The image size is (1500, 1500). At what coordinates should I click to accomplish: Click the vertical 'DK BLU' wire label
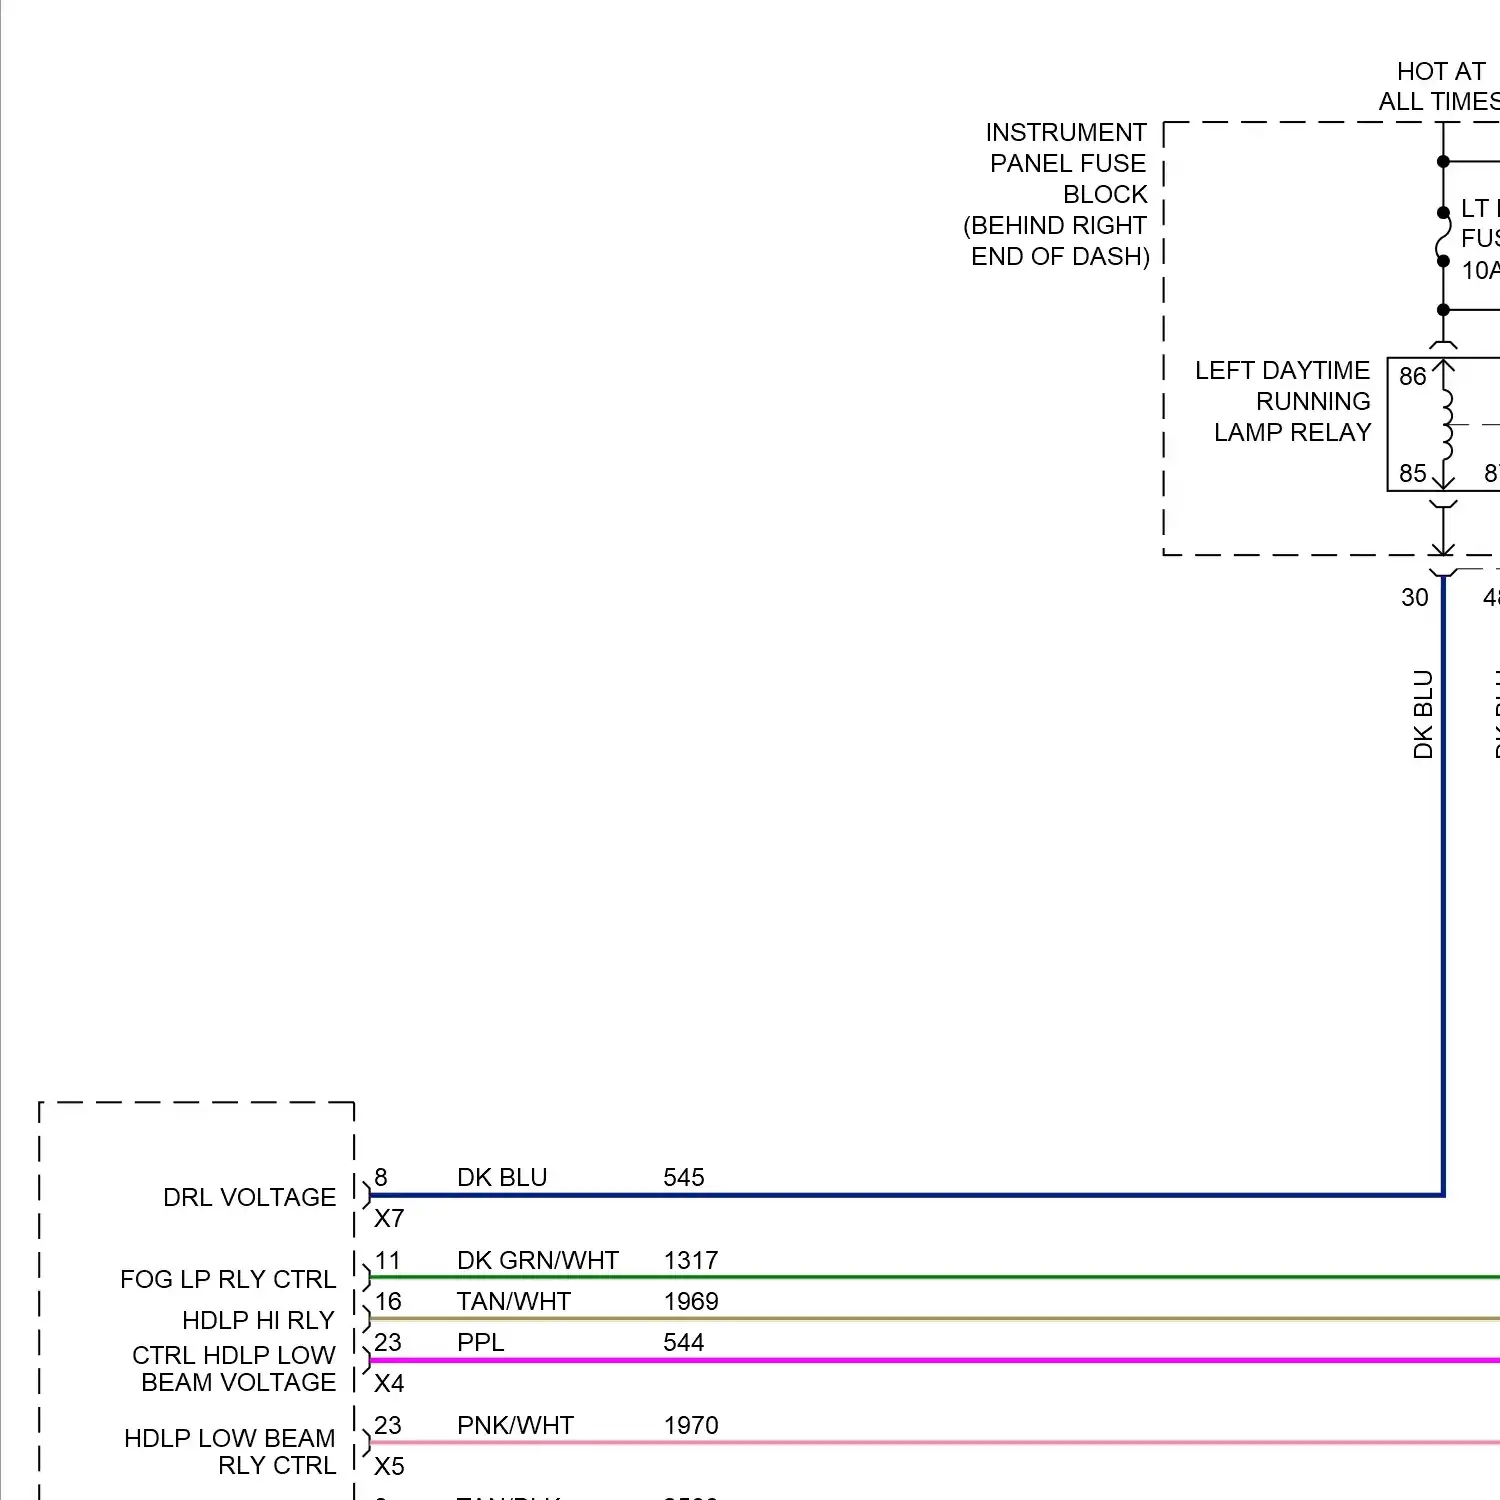(1423, 714)
